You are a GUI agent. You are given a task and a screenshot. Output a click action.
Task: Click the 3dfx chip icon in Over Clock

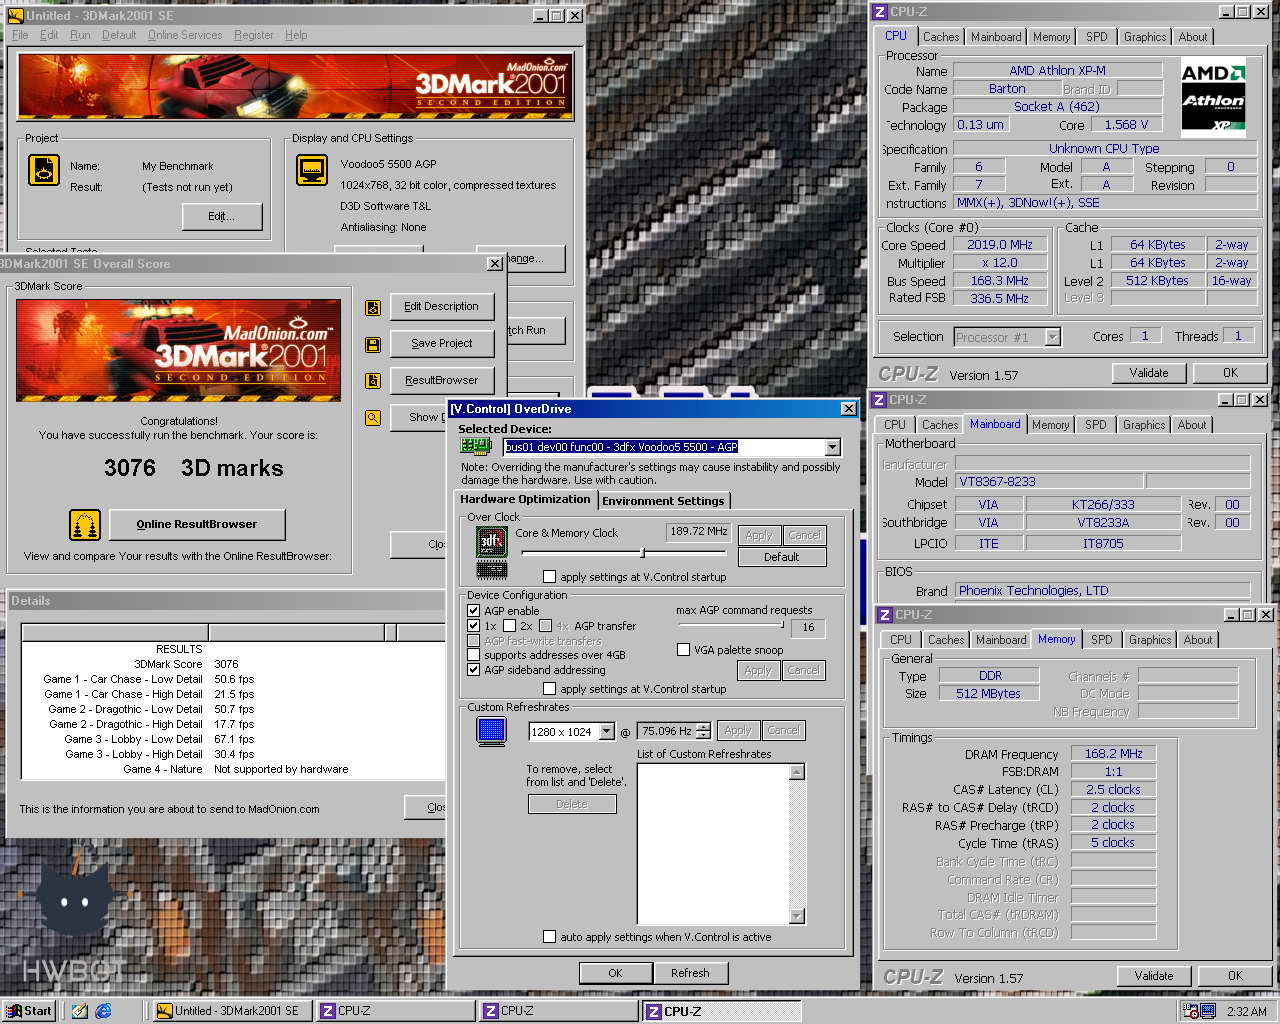click(491, 542)
